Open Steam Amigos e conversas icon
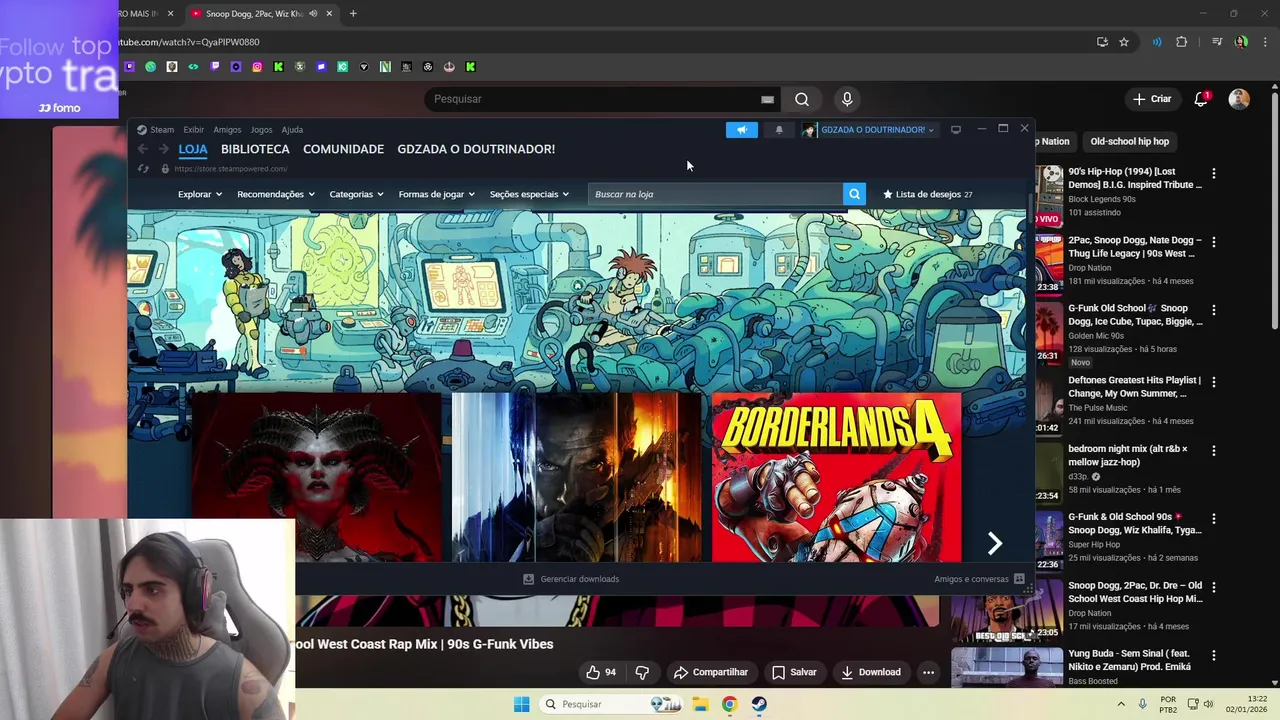1280x720 pixels. pos(1019,579)
